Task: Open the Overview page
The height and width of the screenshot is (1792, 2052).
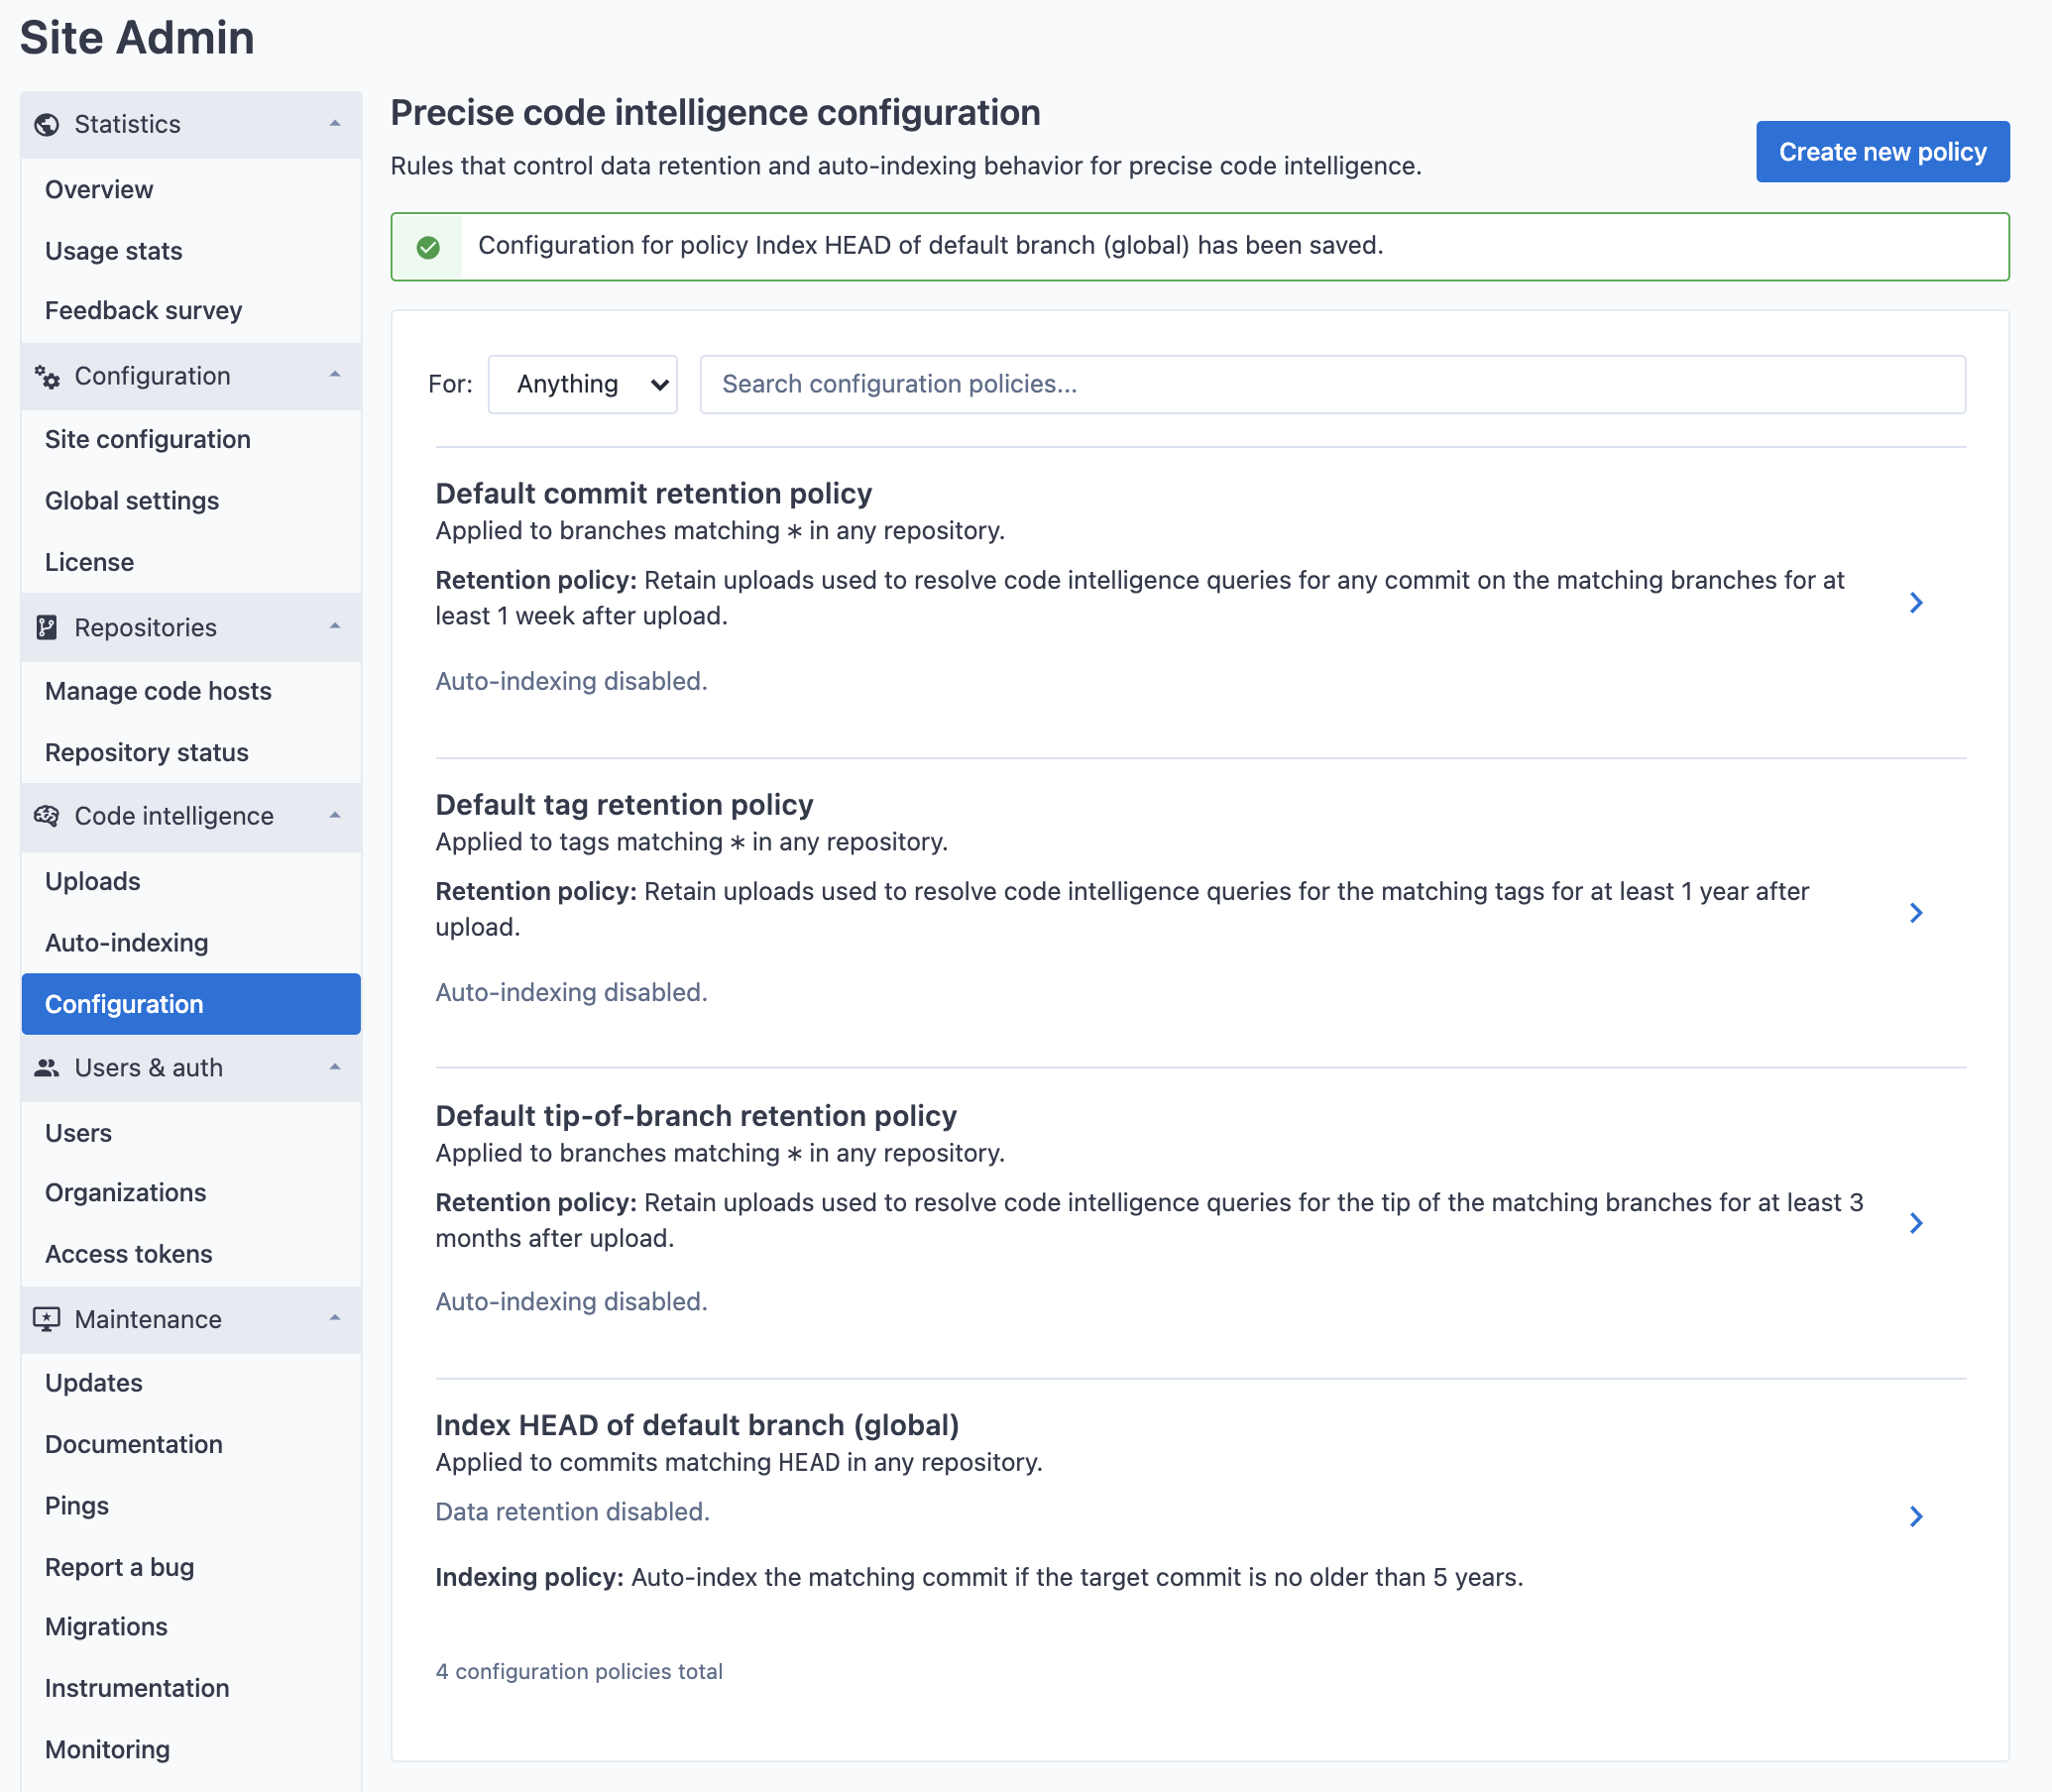Action: click(x=99, y=189)
